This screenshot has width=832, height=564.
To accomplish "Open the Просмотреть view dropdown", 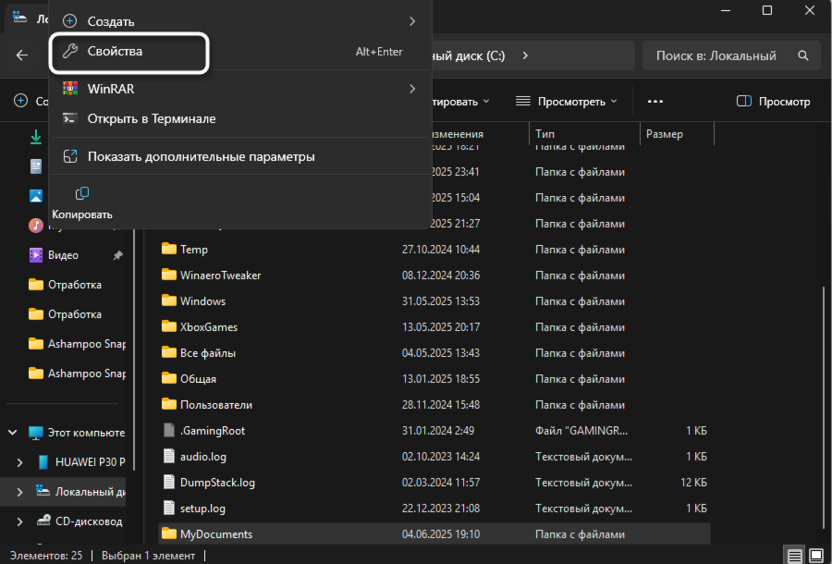I will click(566, 101).
